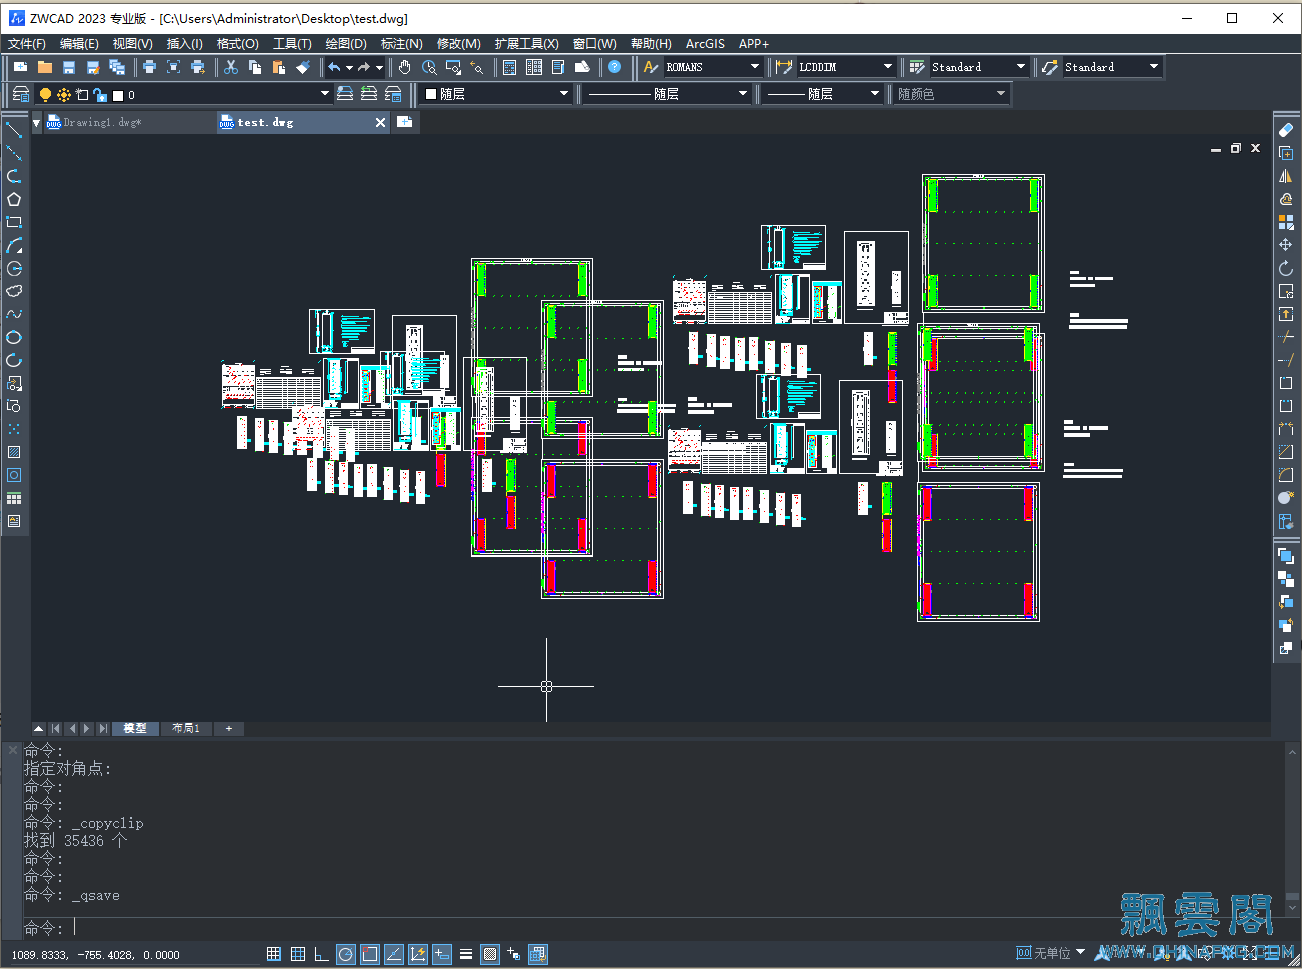Open the ROMANS text style dropdown
The image size is (1302, 969).
754,67
